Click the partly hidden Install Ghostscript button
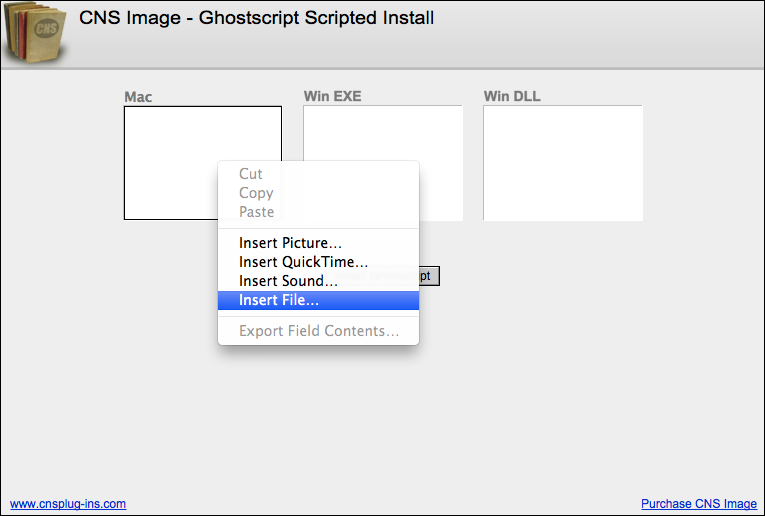 (429, 276)
